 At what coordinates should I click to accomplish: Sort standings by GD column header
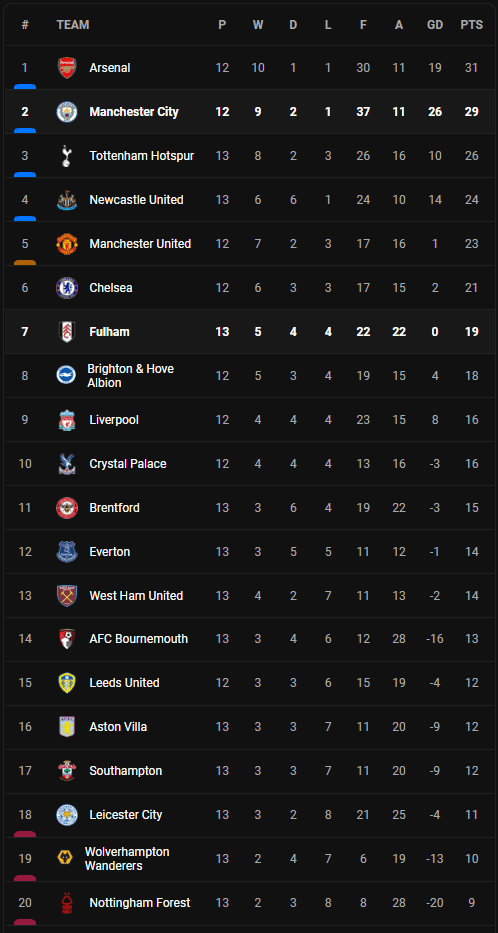coord(435,25)
